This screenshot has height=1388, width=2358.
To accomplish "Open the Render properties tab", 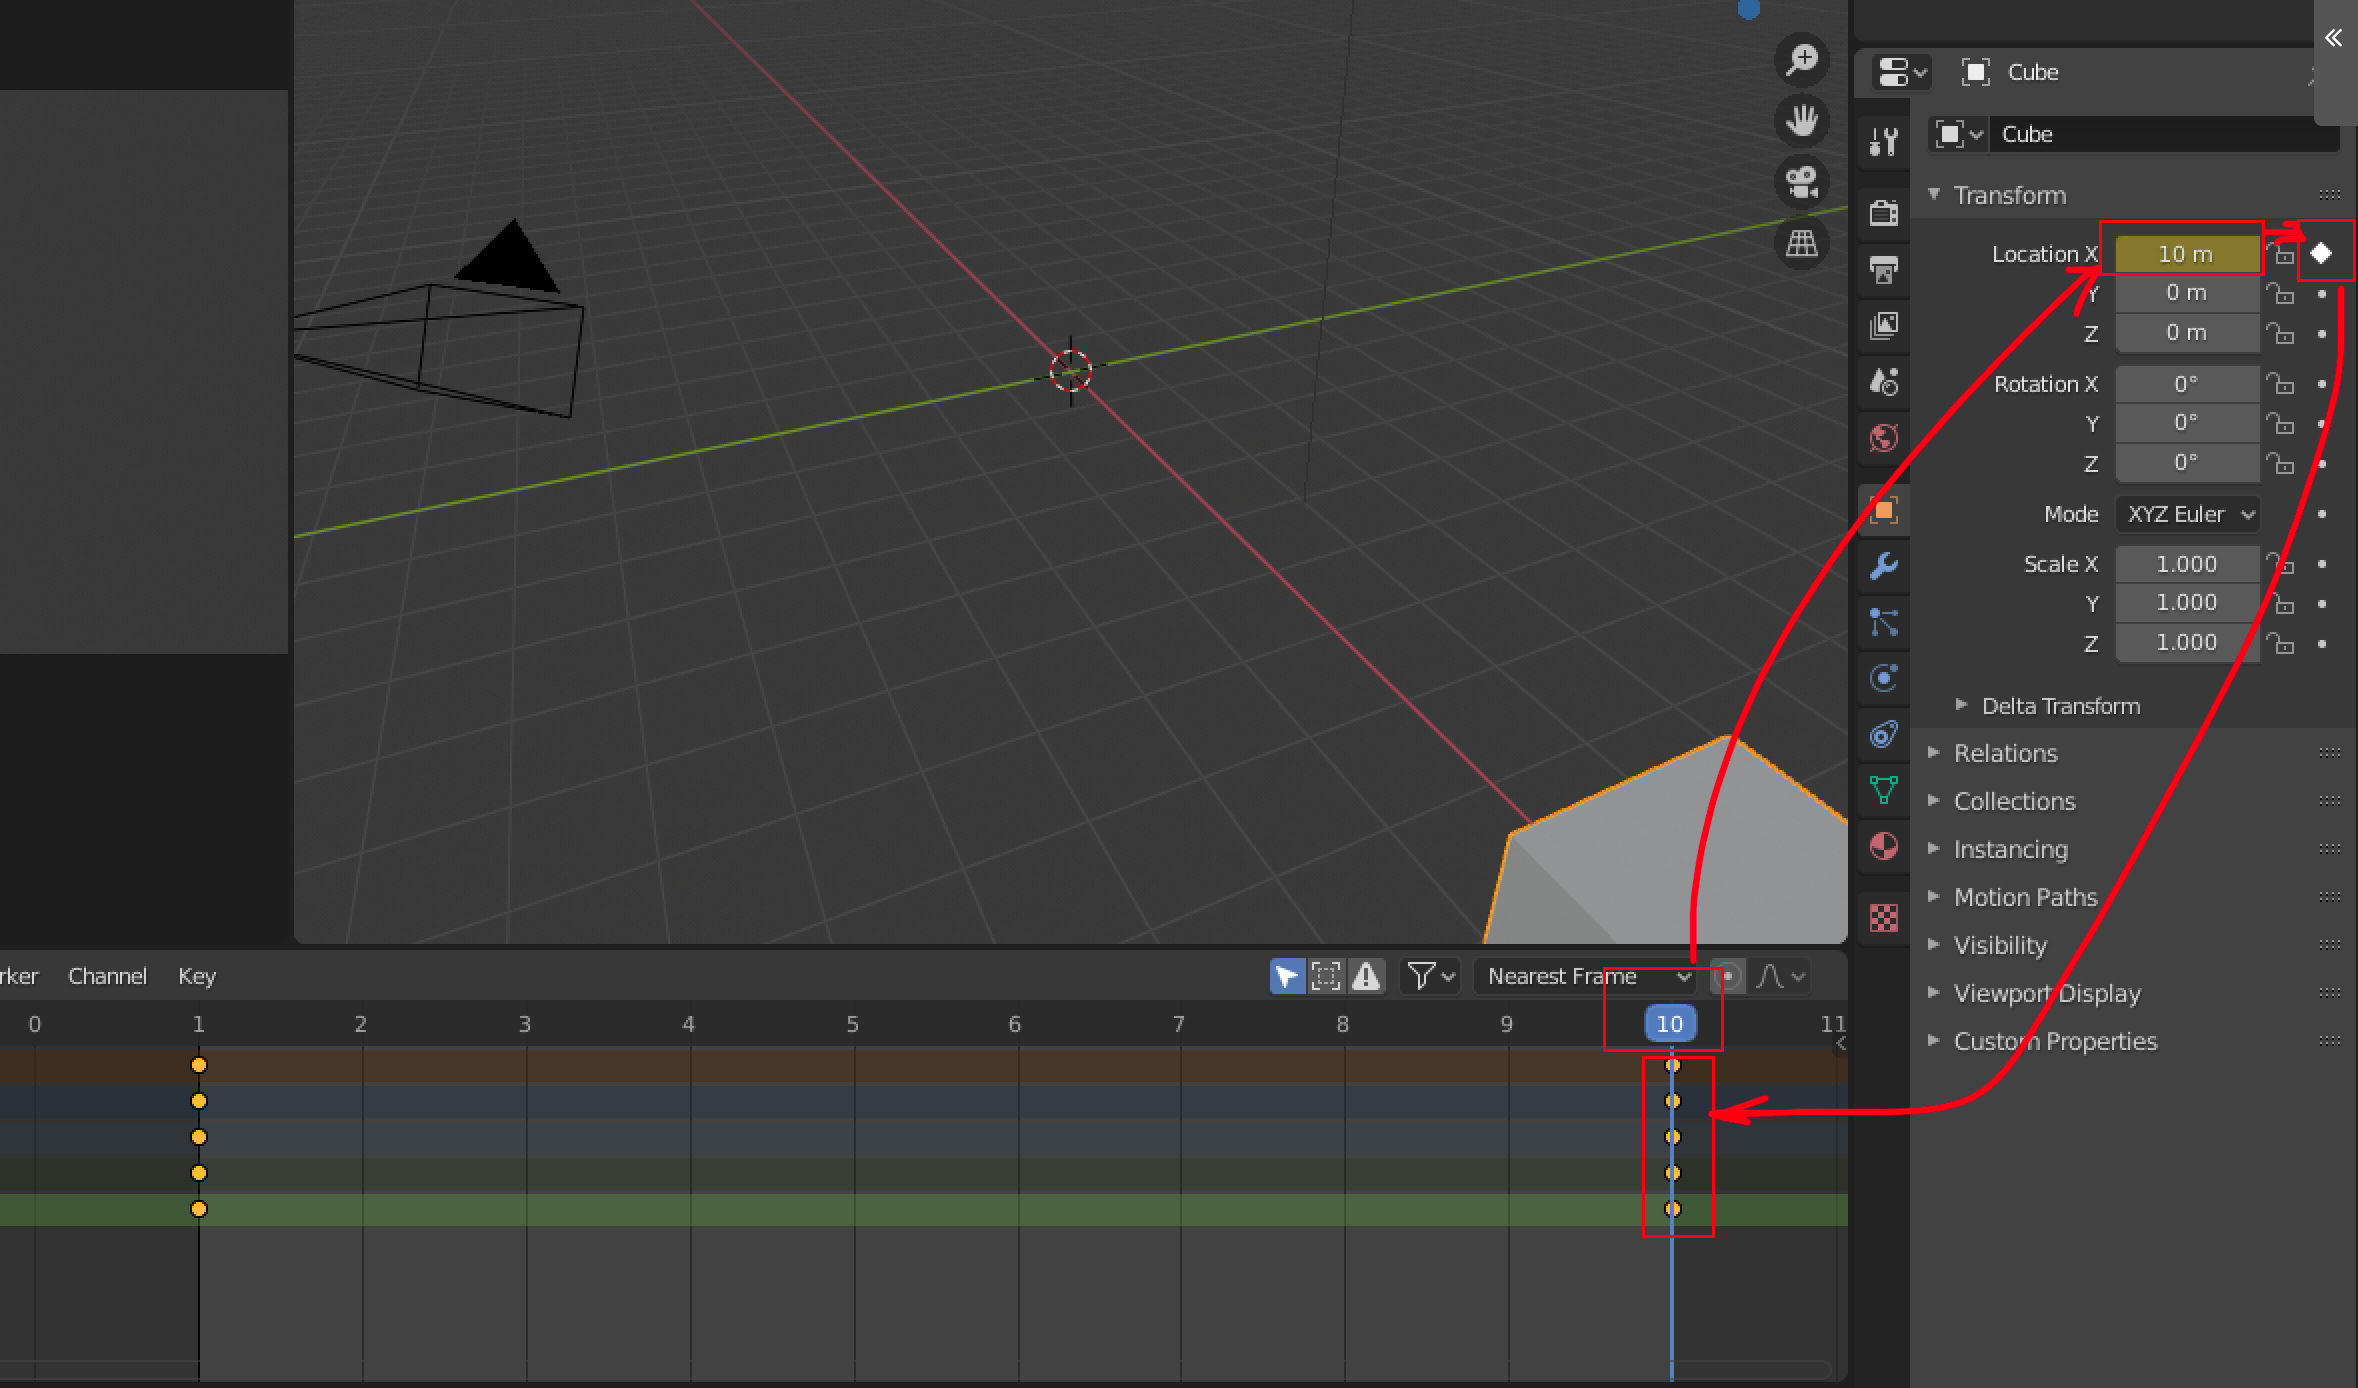I will (1884, 212).
